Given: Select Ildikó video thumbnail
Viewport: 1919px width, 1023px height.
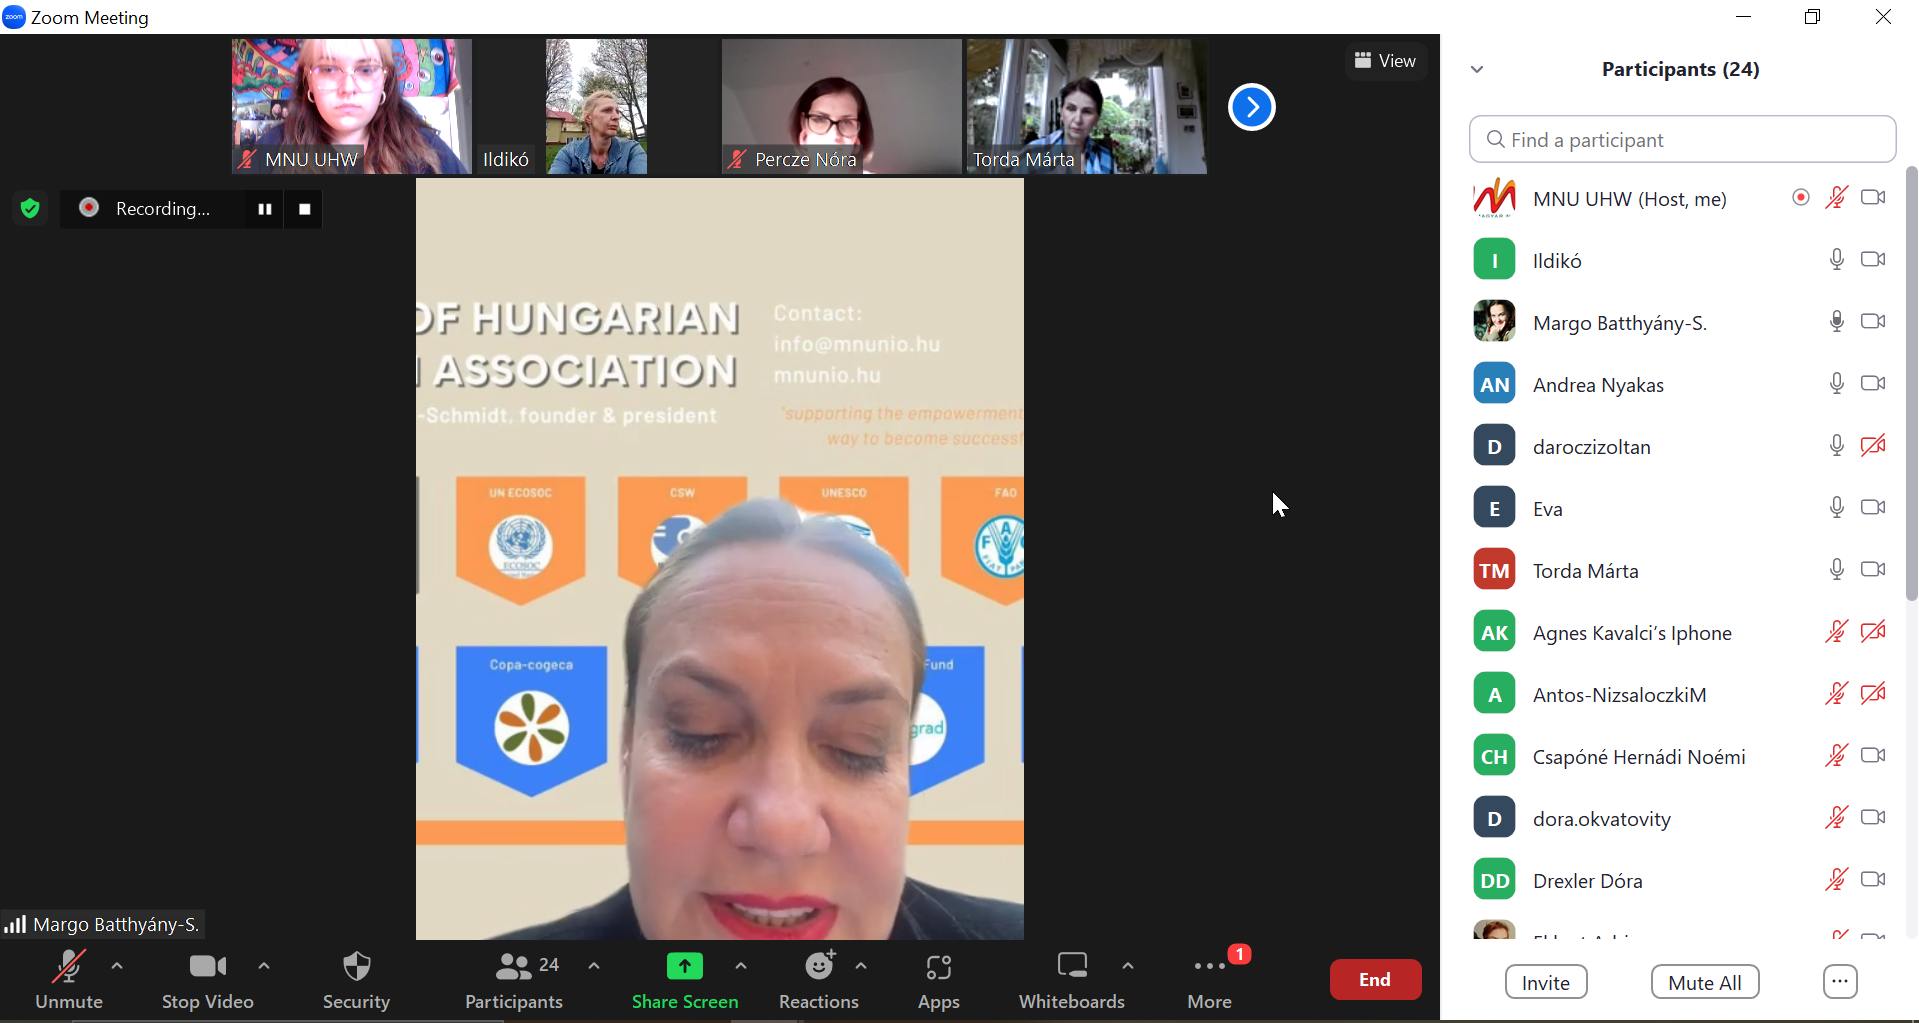Looking at the screenshot, I should tap(596, 106).
